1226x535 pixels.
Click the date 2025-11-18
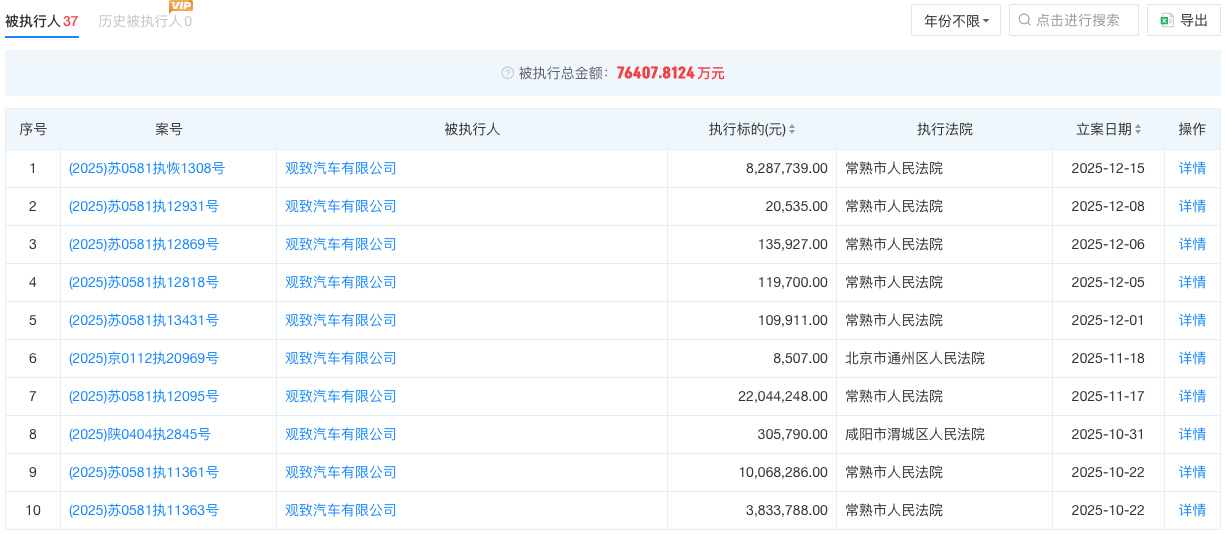(1108, 358)
